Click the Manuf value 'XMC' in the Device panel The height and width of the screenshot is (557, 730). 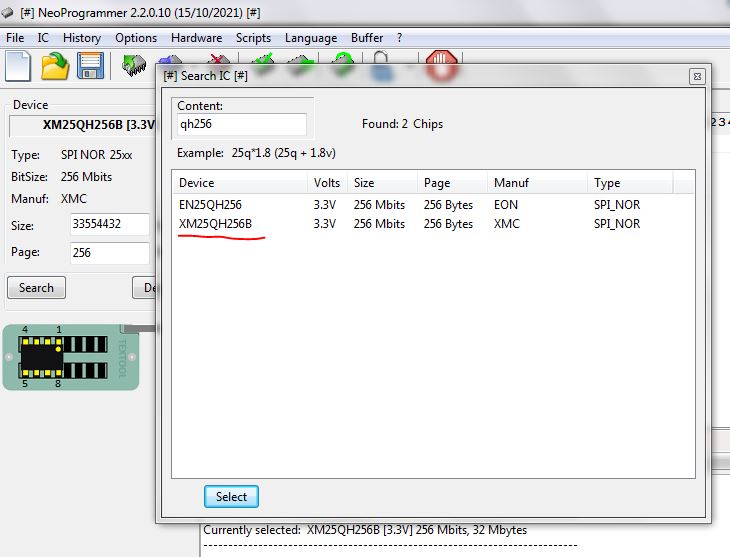click(x=74, y=199)
